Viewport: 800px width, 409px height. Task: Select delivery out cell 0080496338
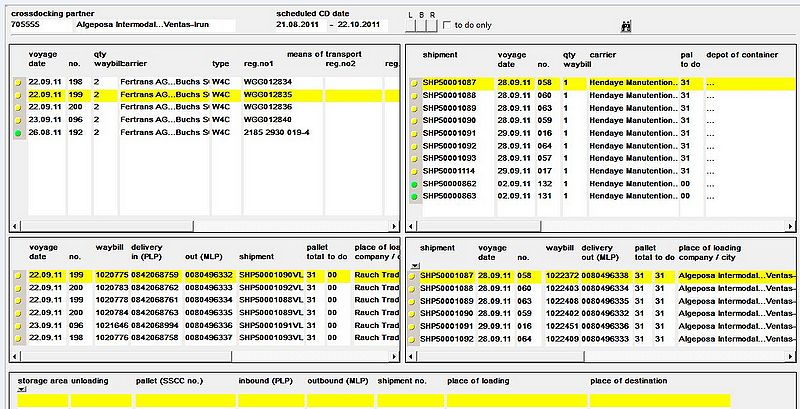[x=606, y=276]
